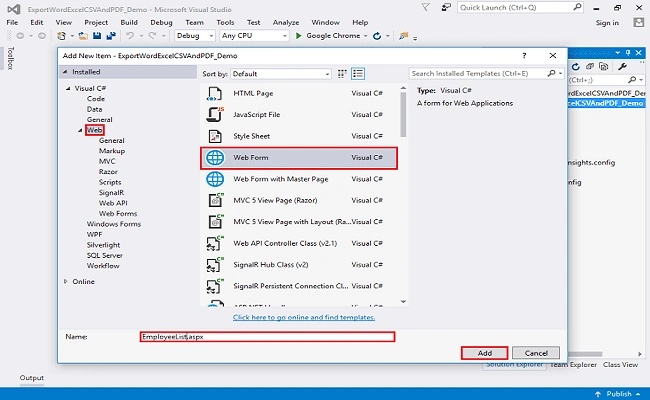
Task: Select the MVC category under Web
Action: click(107, 161)
